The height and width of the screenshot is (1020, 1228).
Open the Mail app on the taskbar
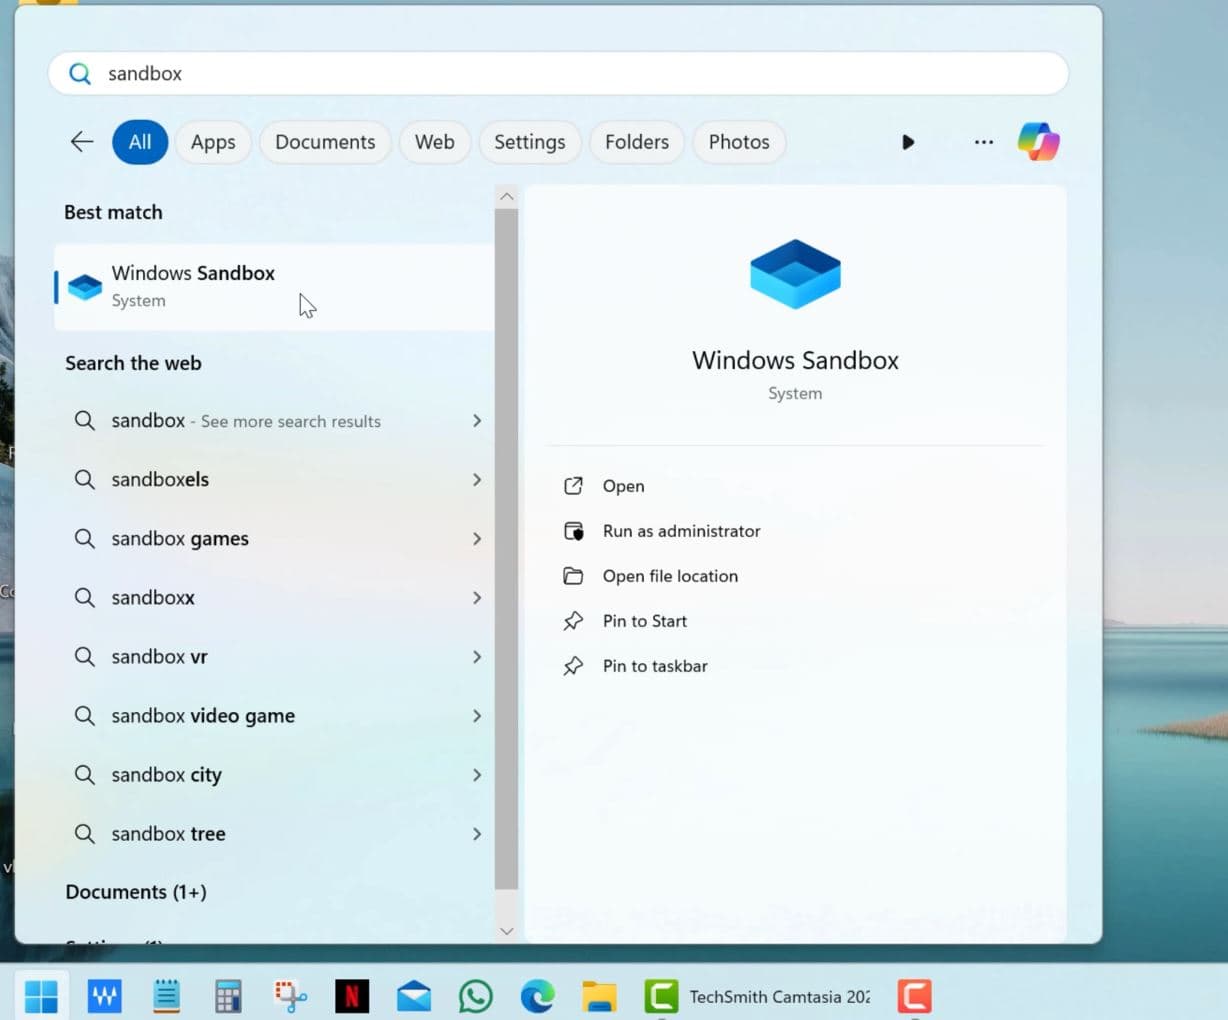pos(414,996)
